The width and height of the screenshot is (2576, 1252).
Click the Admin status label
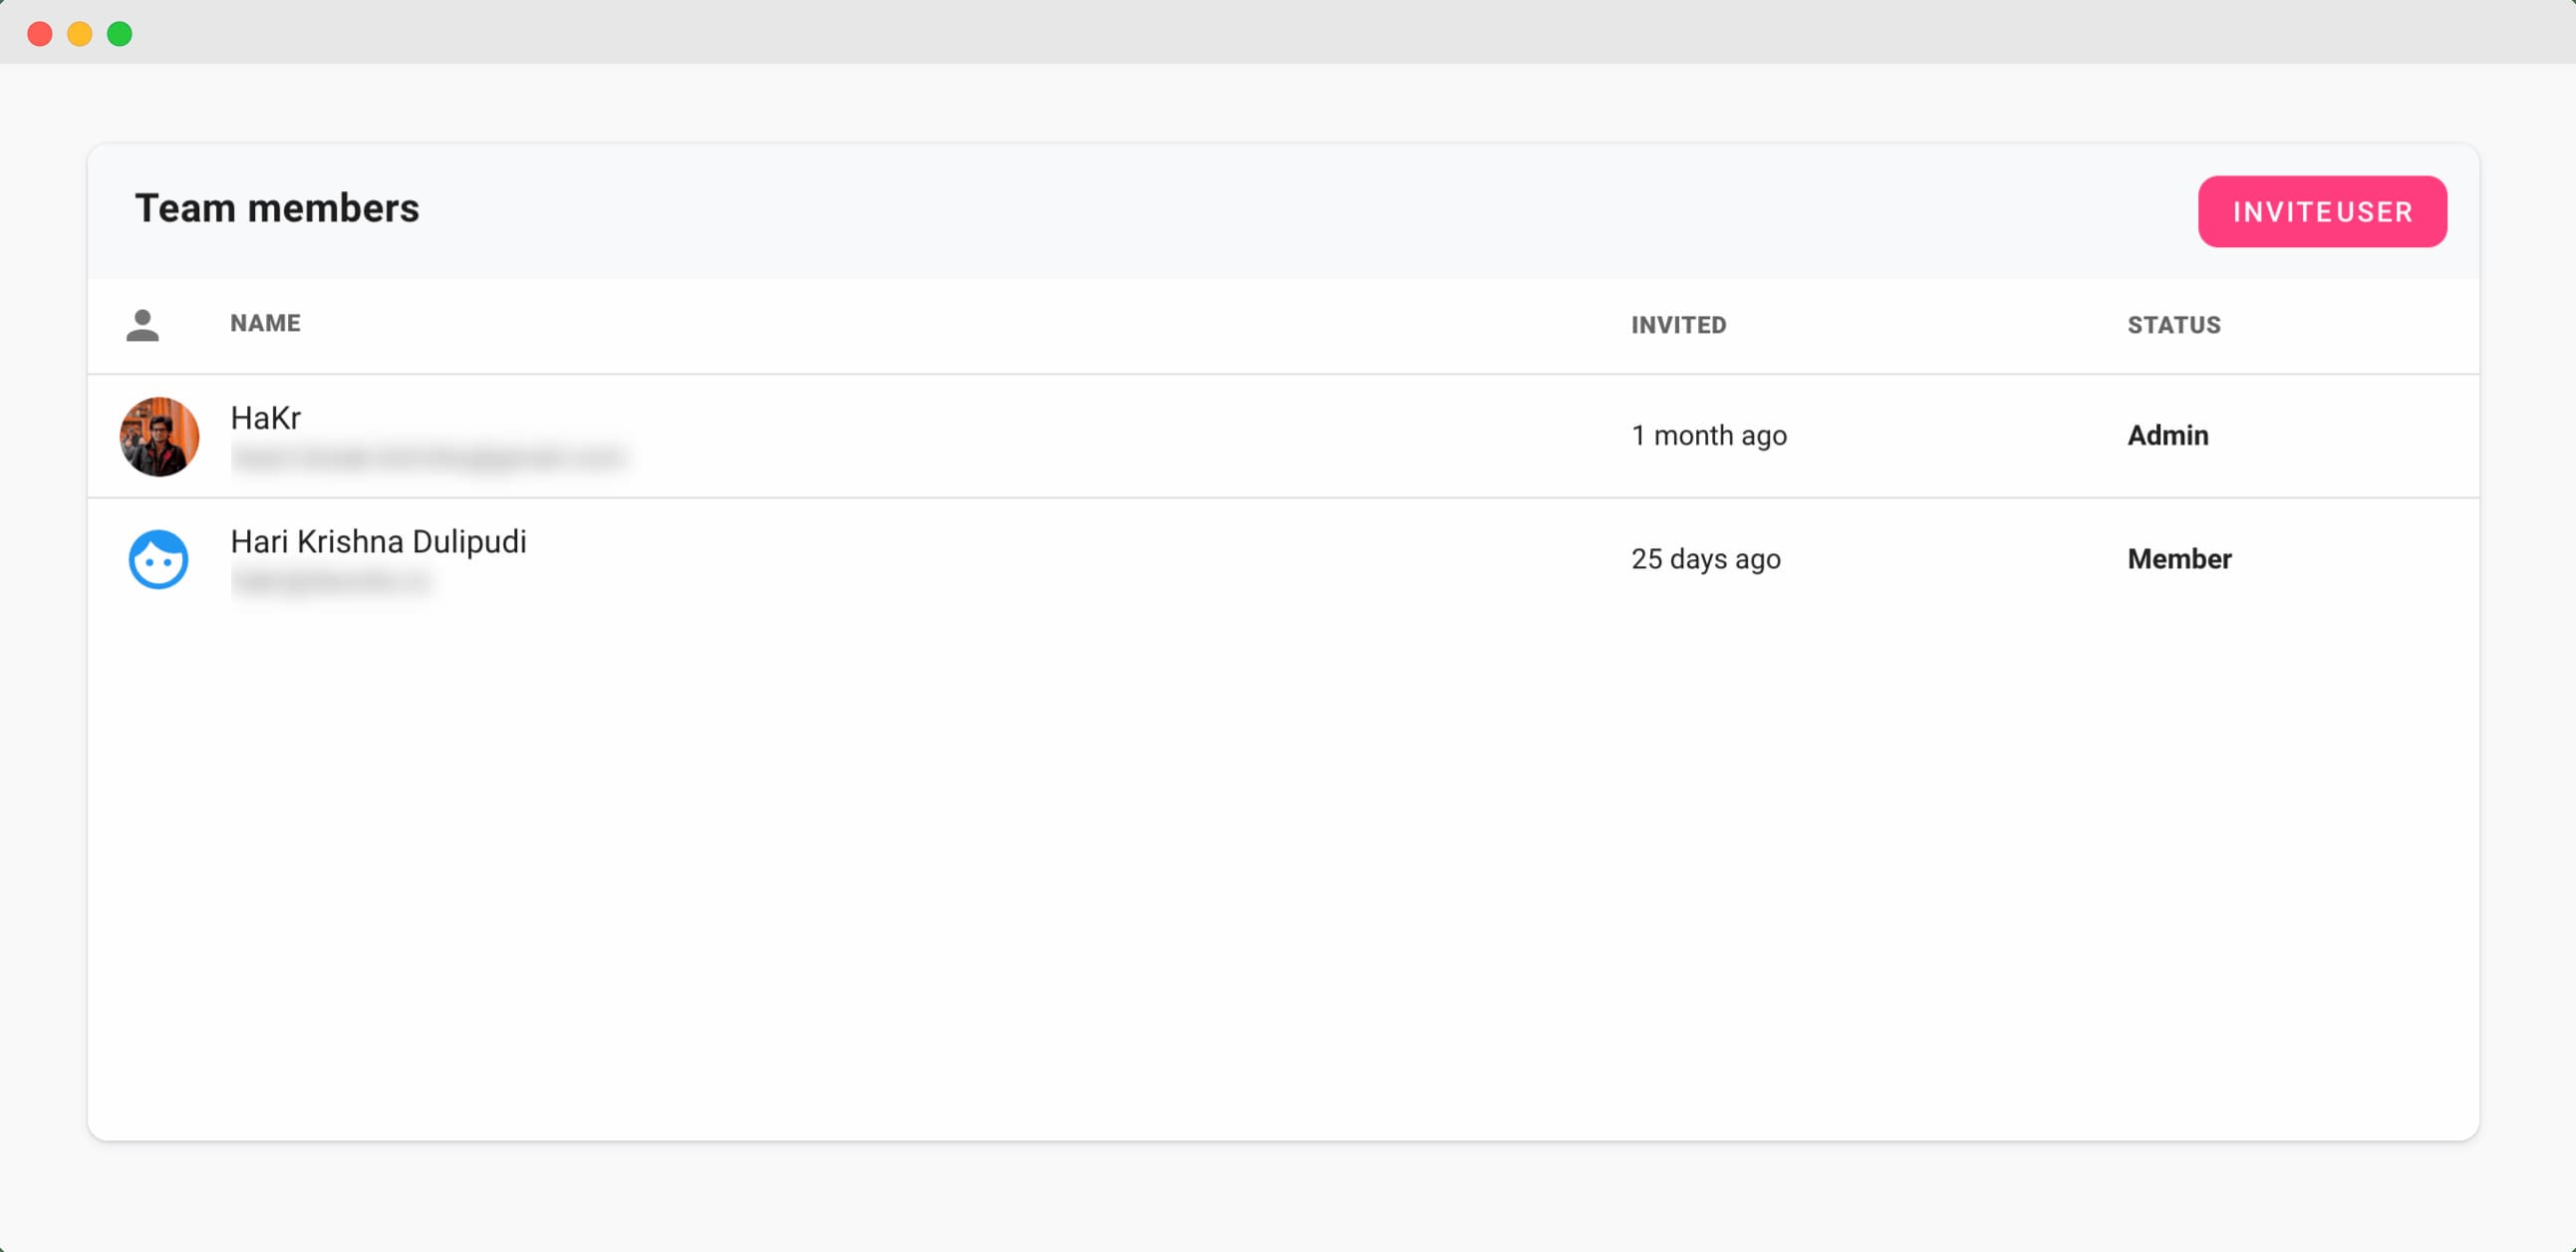(2168, 435)
